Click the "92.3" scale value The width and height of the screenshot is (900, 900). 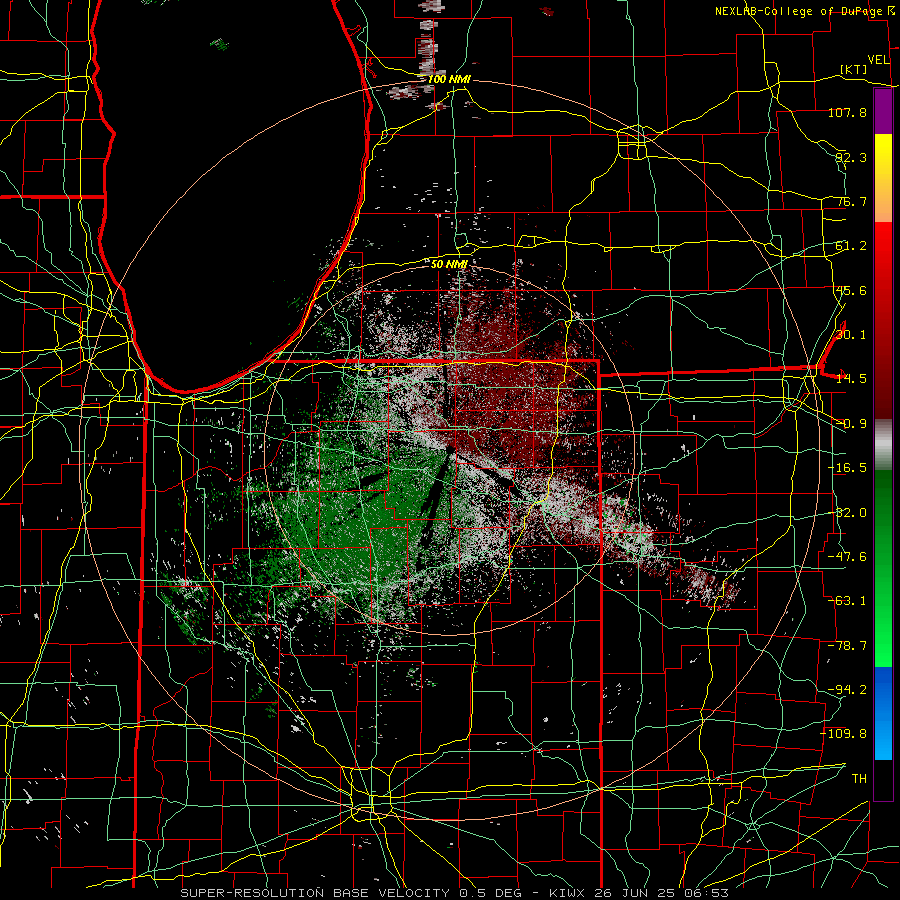[x=851, y=157]
